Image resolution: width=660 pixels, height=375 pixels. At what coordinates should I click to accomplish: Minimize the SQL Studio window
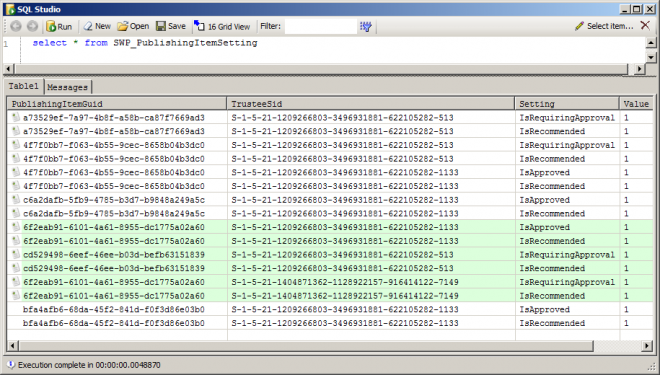coord(625,9)
